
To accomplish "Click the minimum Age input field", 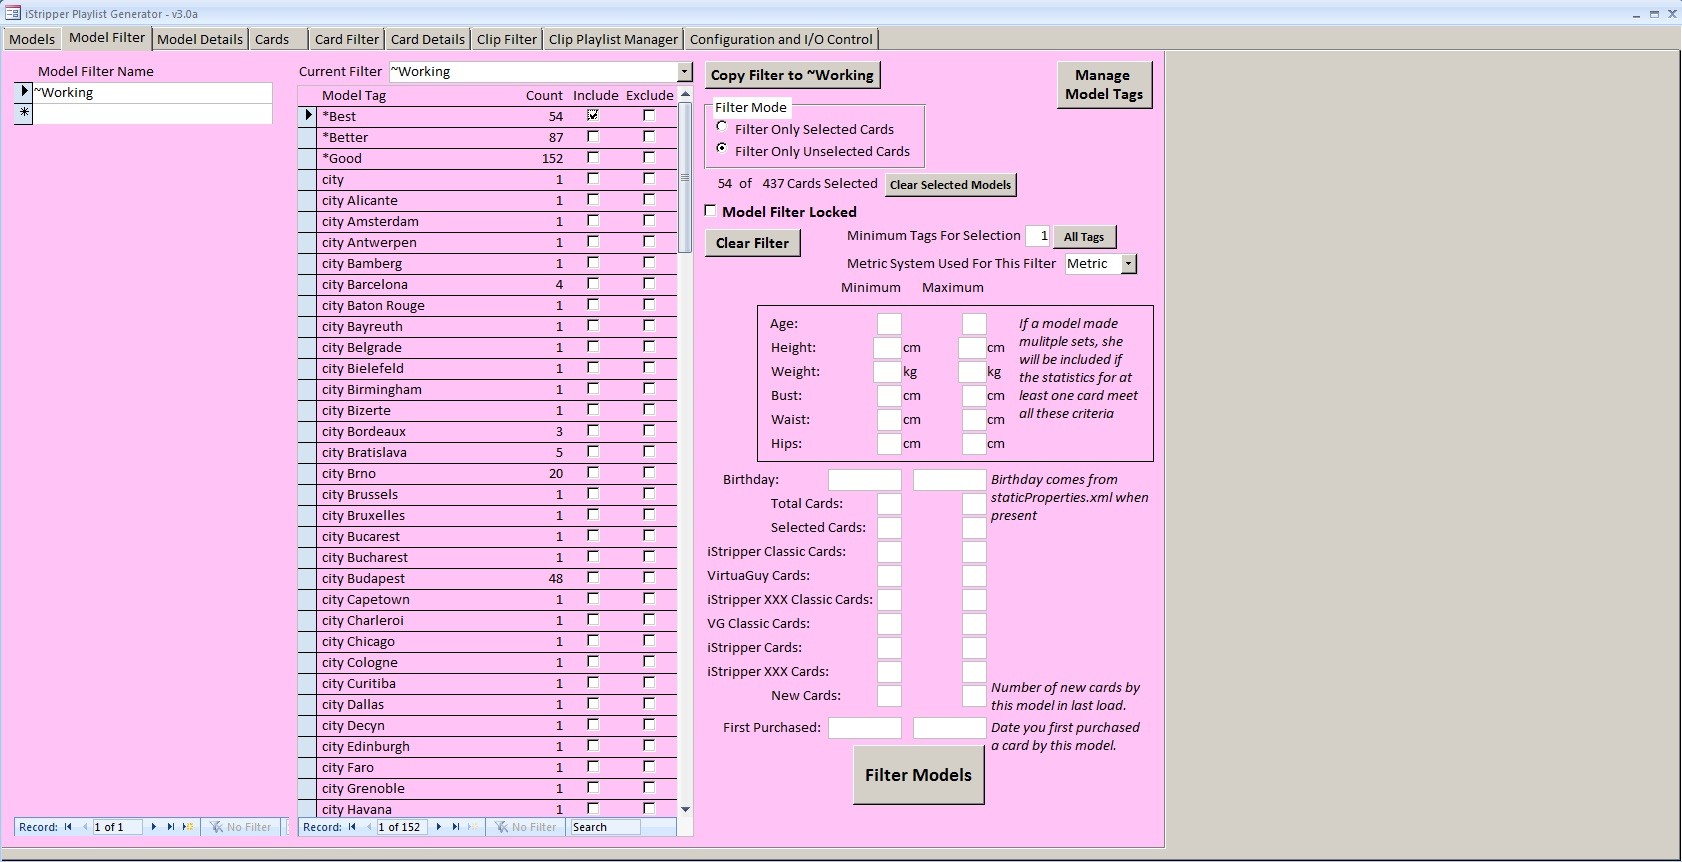I will point(889,324).
